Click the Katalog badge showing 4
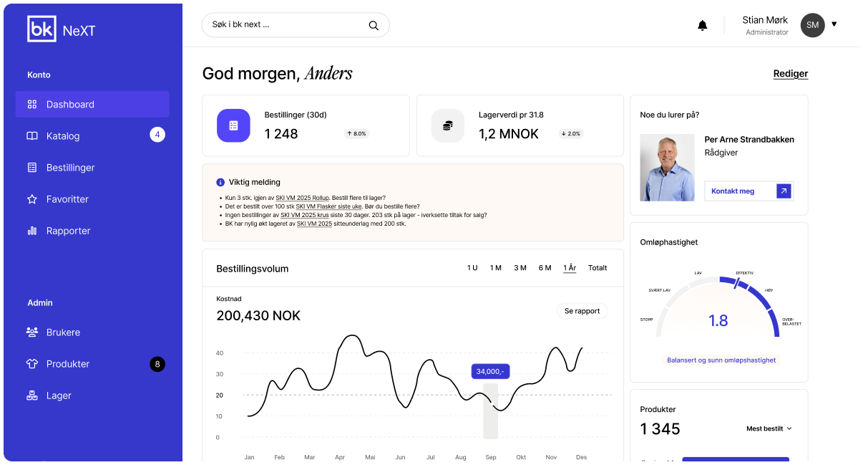Screen dimensions: 863x465 157,135
